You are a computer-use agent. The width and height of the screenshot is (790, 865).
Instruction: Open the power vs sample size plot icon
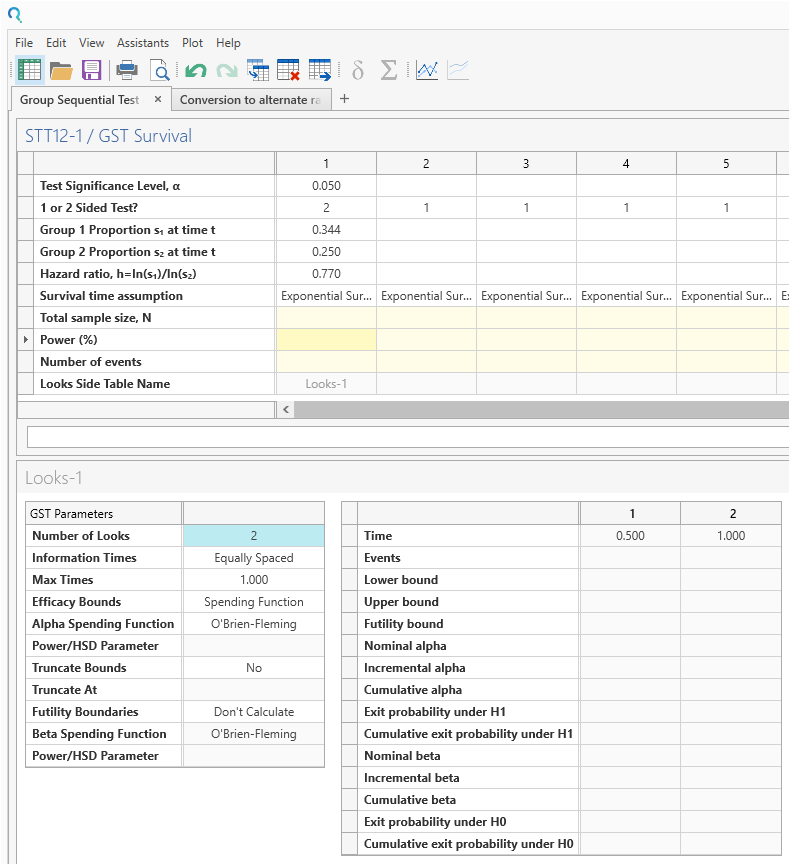427,70
